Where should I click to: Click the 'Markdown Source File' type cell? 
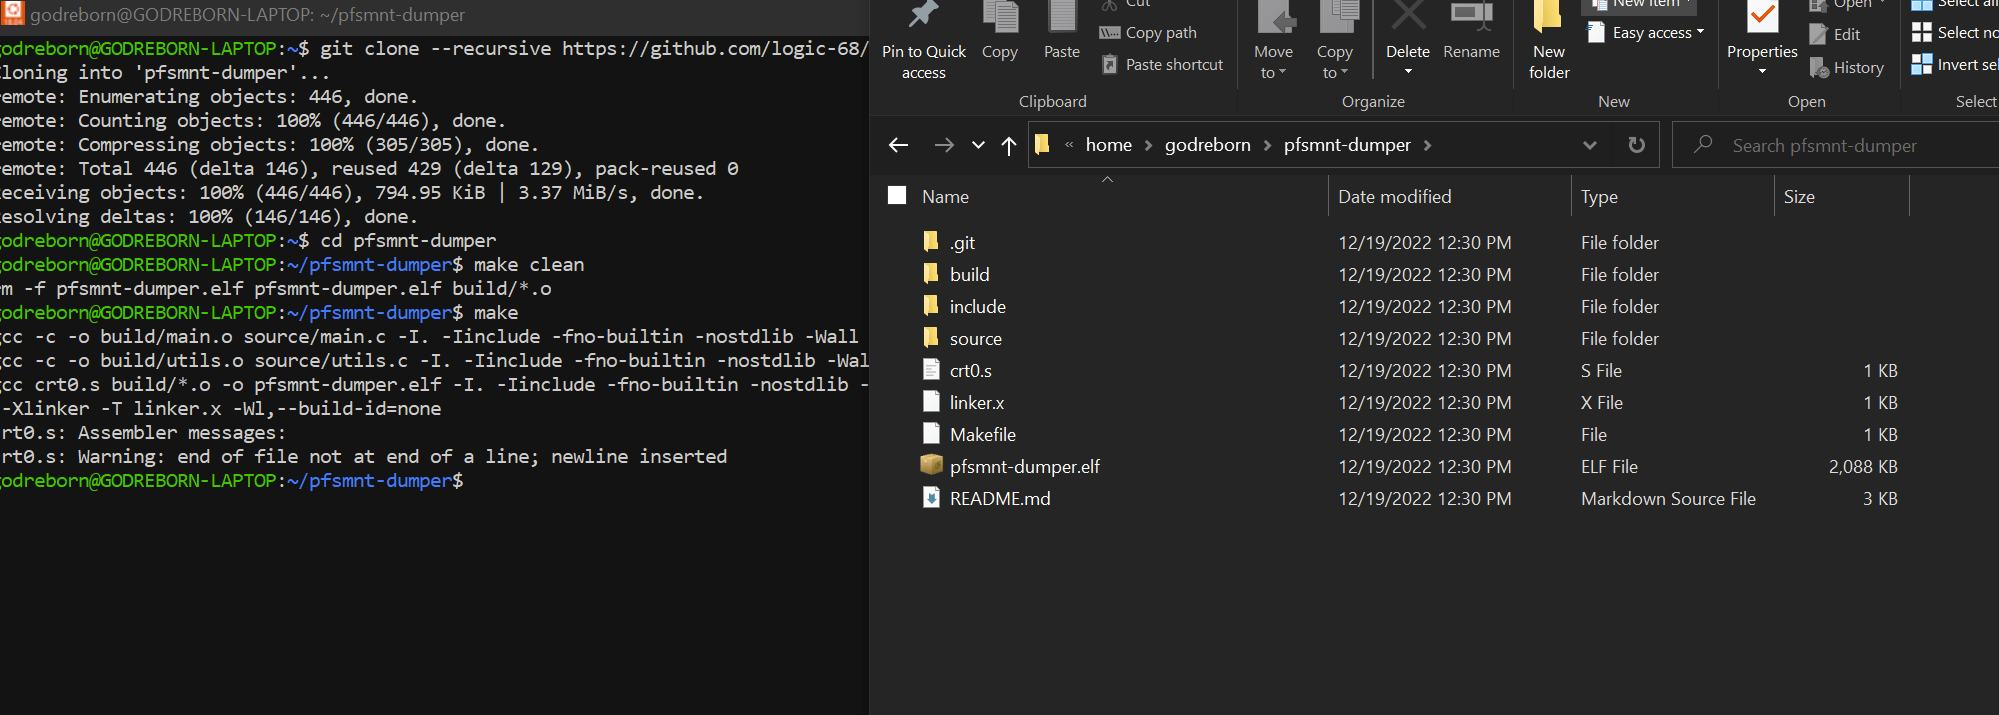click(x=1667, y=499)
